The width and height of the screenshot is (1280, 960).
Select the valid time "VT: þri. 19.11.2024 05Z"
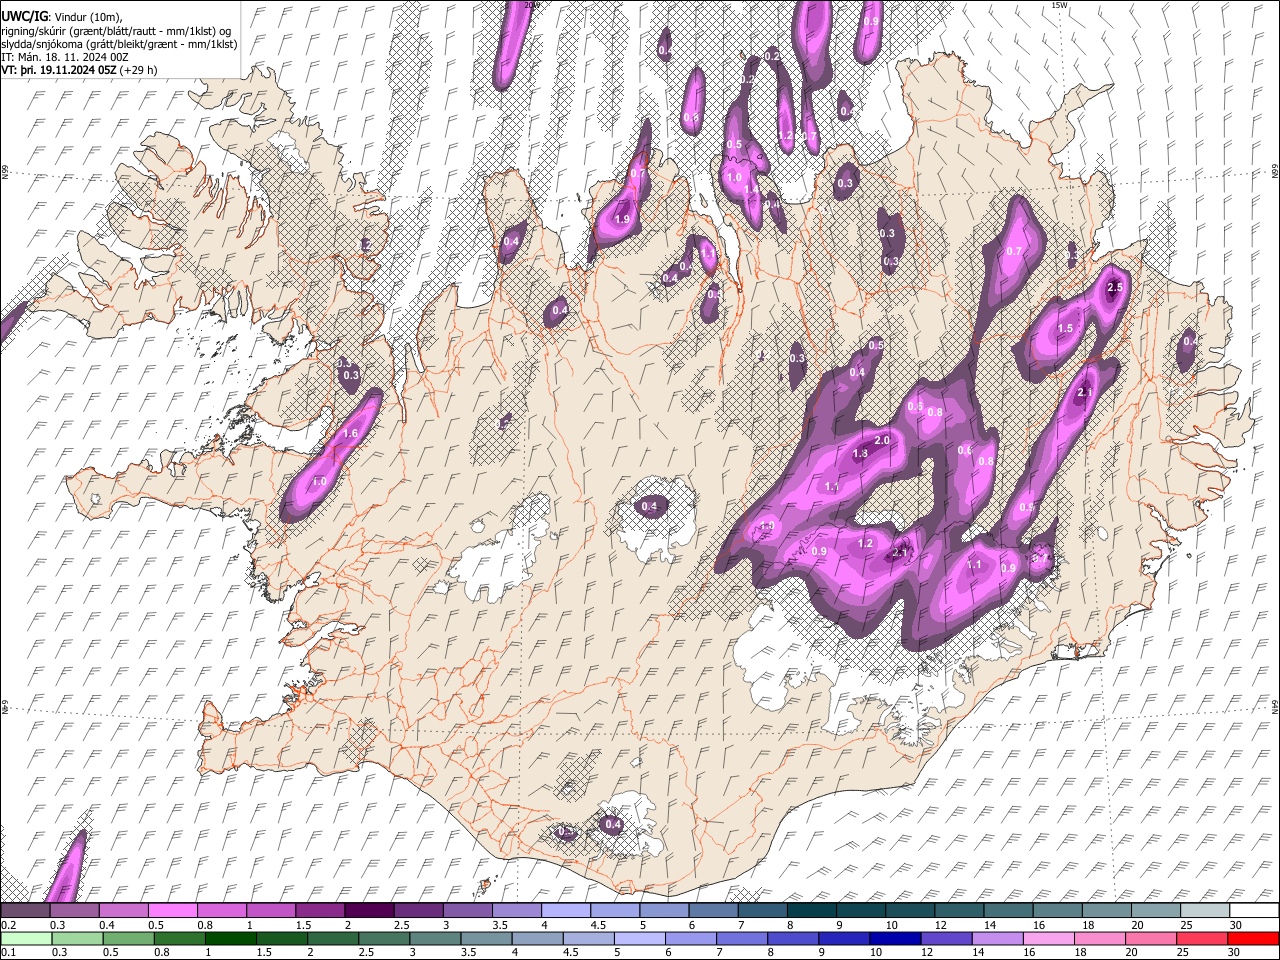[59, 71]
